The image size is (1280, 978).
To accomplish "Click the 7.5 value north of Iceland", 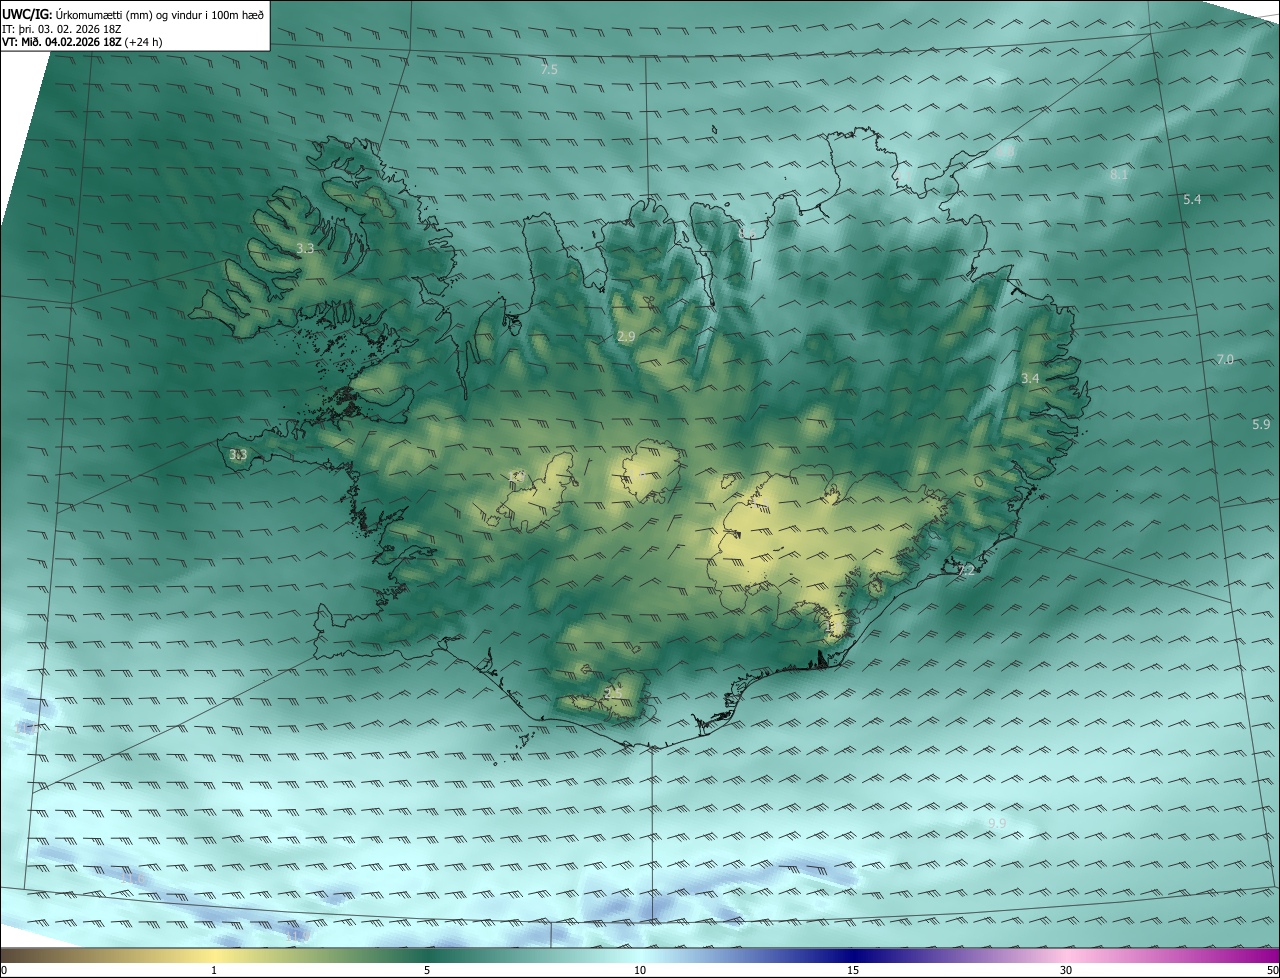I will pos(549,69).
